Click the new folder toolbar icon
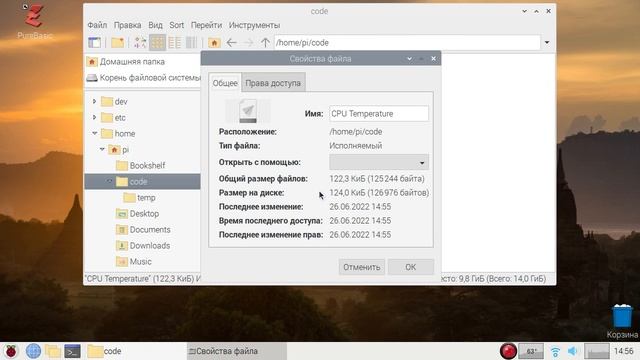 tap(118, 42)
